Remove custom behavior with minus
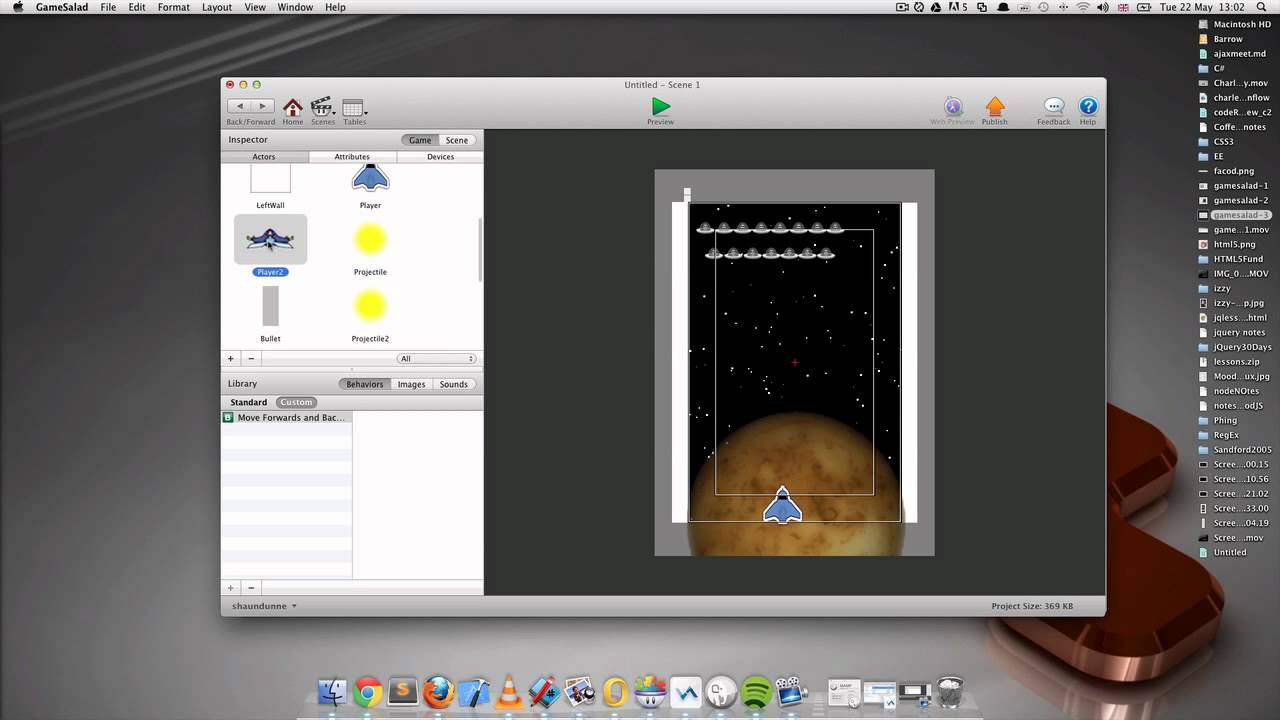This screenshot has height=720, width=1280. click(251, 588)
